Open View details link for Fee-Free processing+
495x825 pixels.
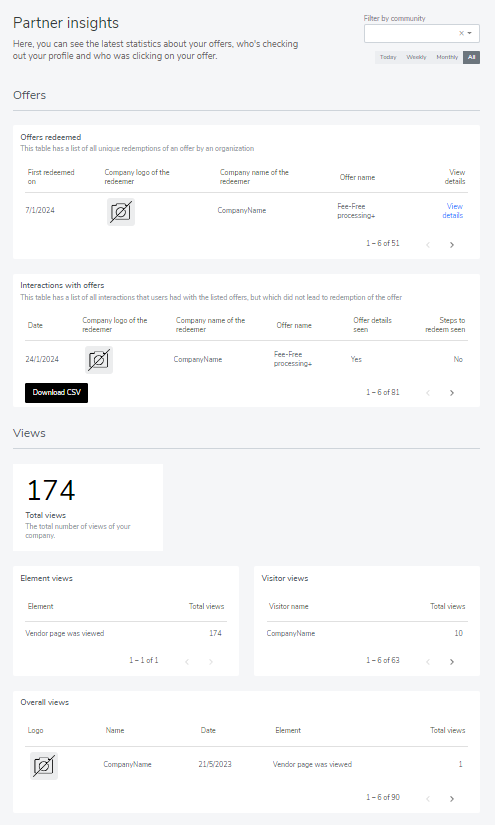[453, 210]
